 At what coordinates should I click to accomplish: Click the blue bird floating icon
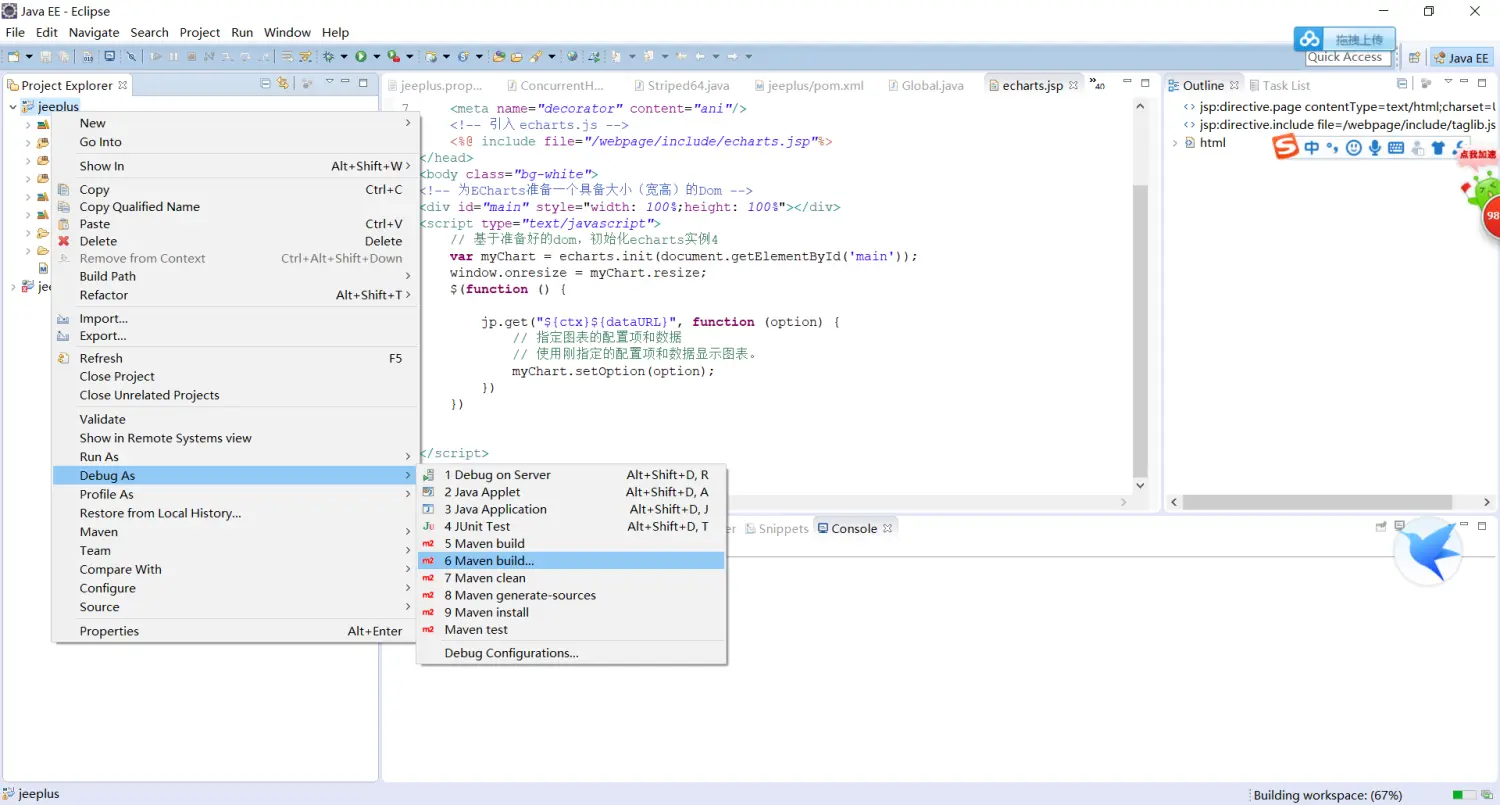[1428, 551]
